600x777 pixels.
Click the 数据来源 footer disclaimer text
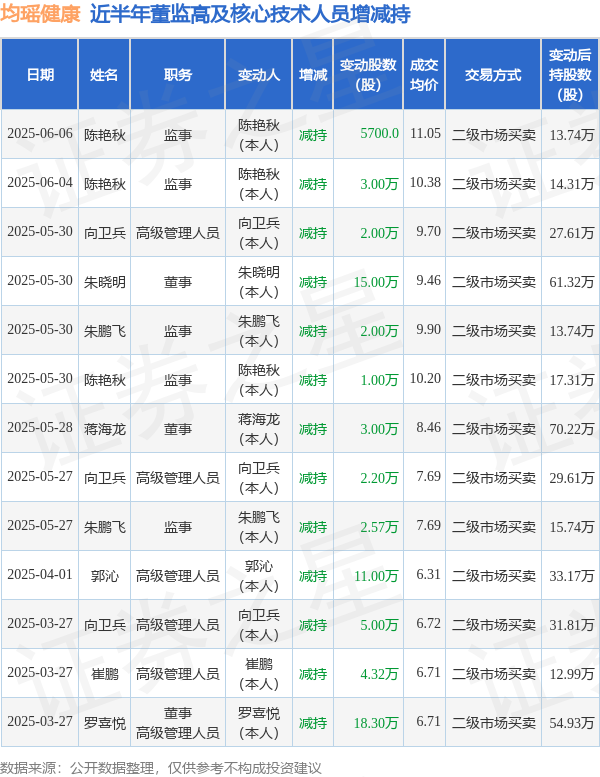[161, 768]
